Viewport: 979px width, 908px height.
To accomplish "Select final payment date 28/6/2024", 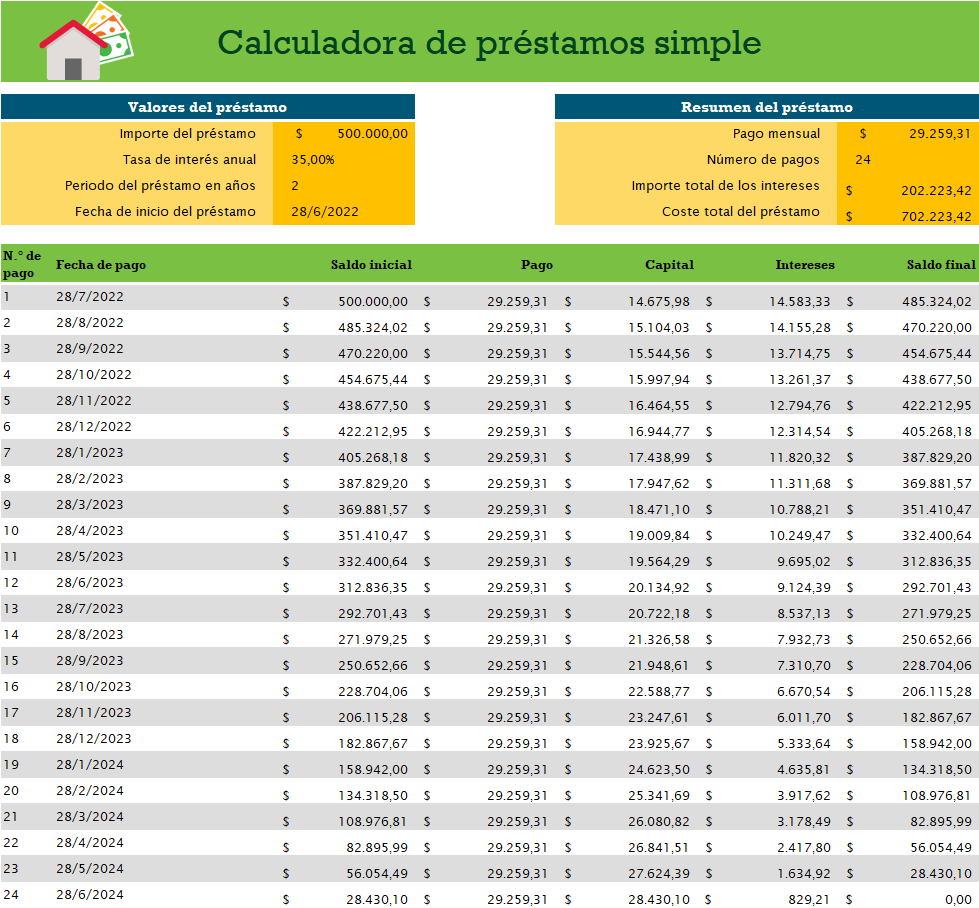I will click(x=90, y=895).
